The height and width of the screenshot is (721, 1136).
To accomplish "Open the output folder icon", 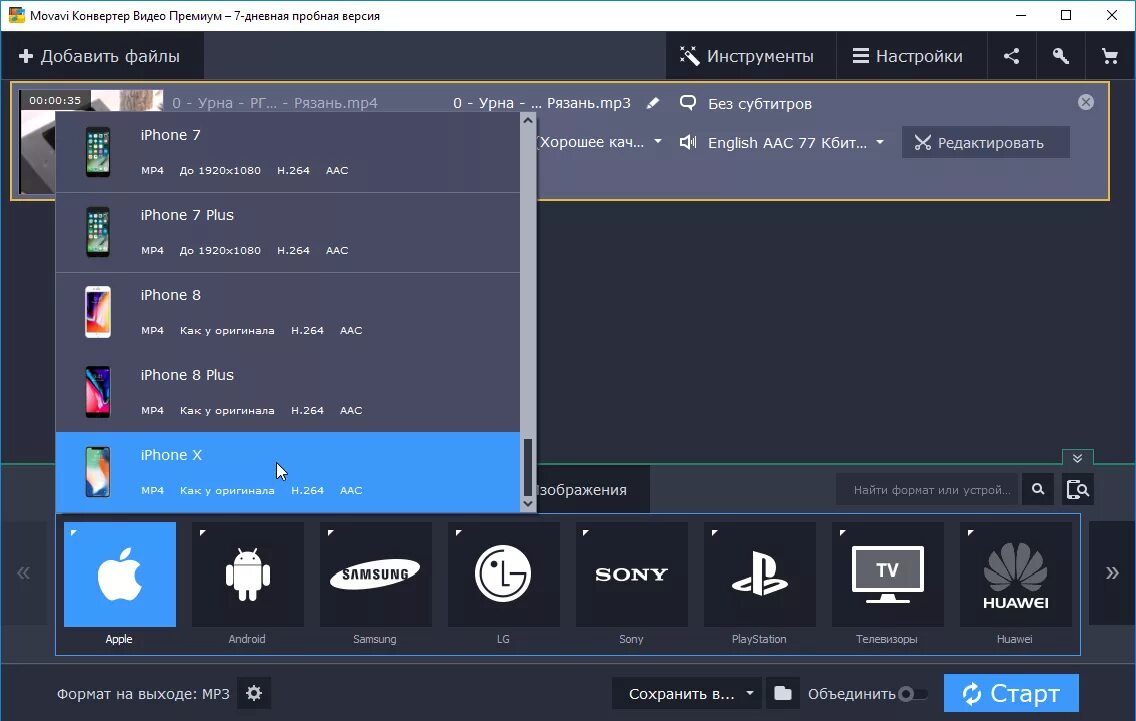I will point(782,693).
